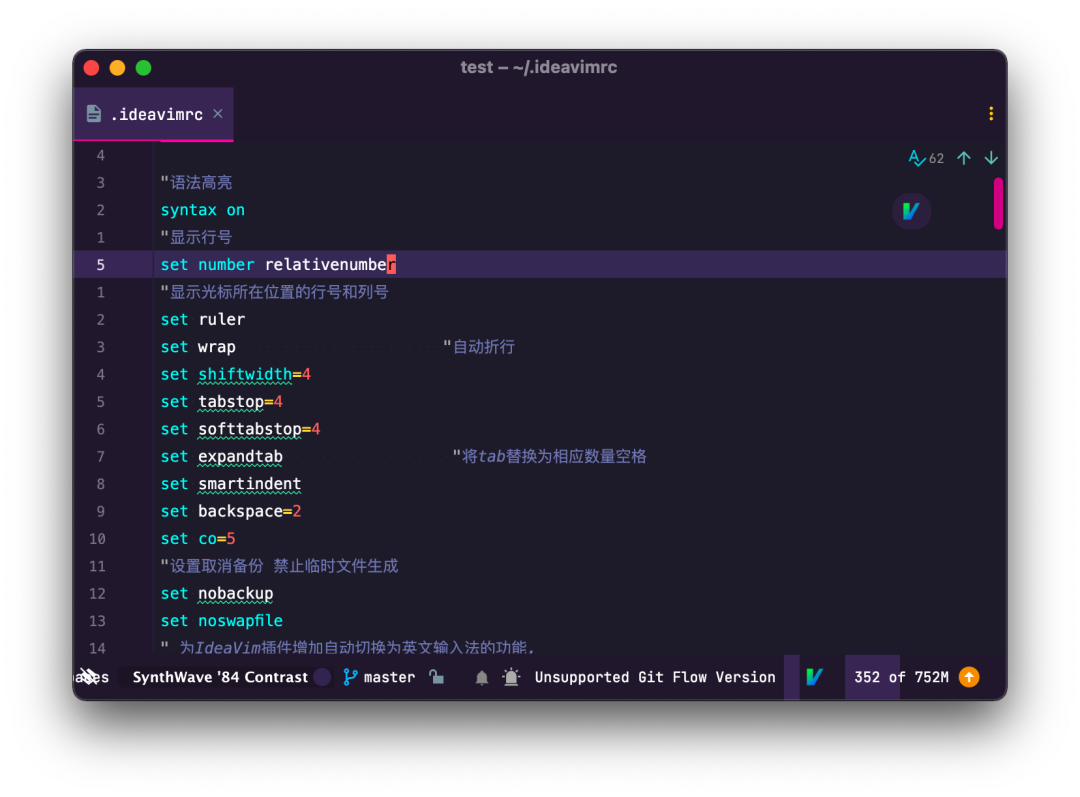Click Unsupported Git Flow Version status entry

tap(655, 677)
